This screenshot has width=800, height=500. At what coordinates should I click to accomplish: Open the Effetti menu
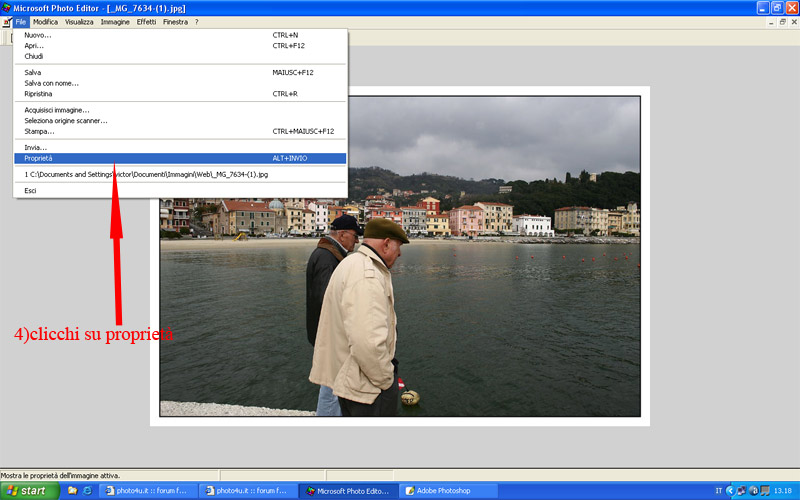[x=146, y=21]
